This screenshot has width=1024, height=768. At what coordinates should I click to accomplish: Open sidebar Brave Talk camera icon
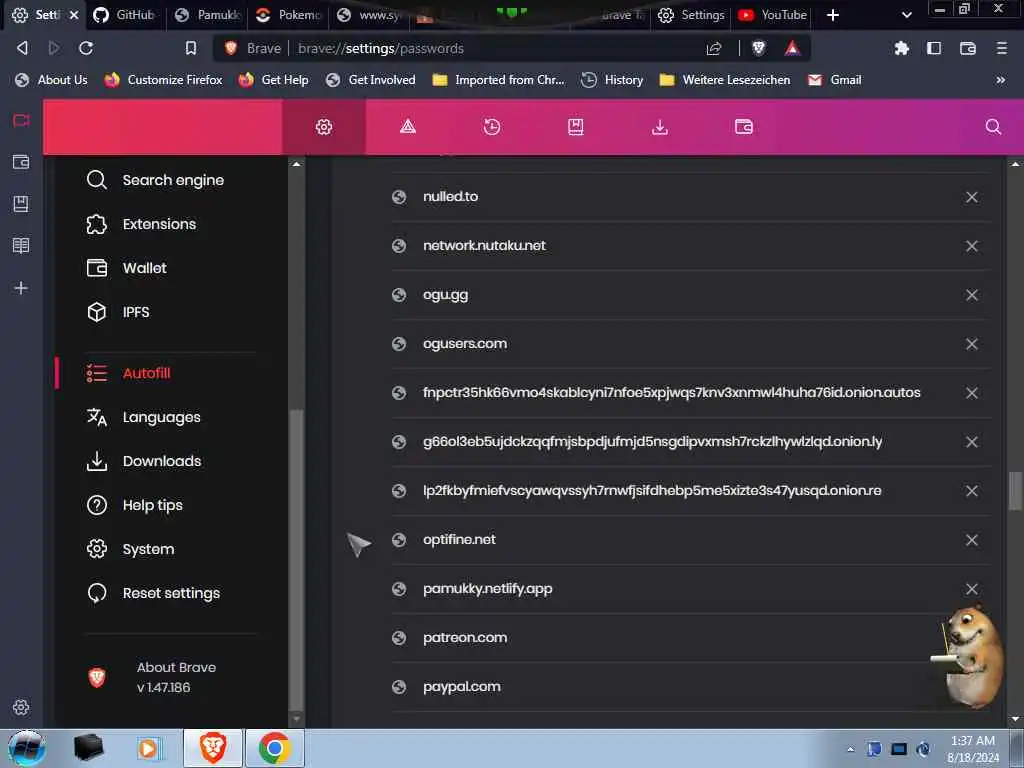coord(21,121)
